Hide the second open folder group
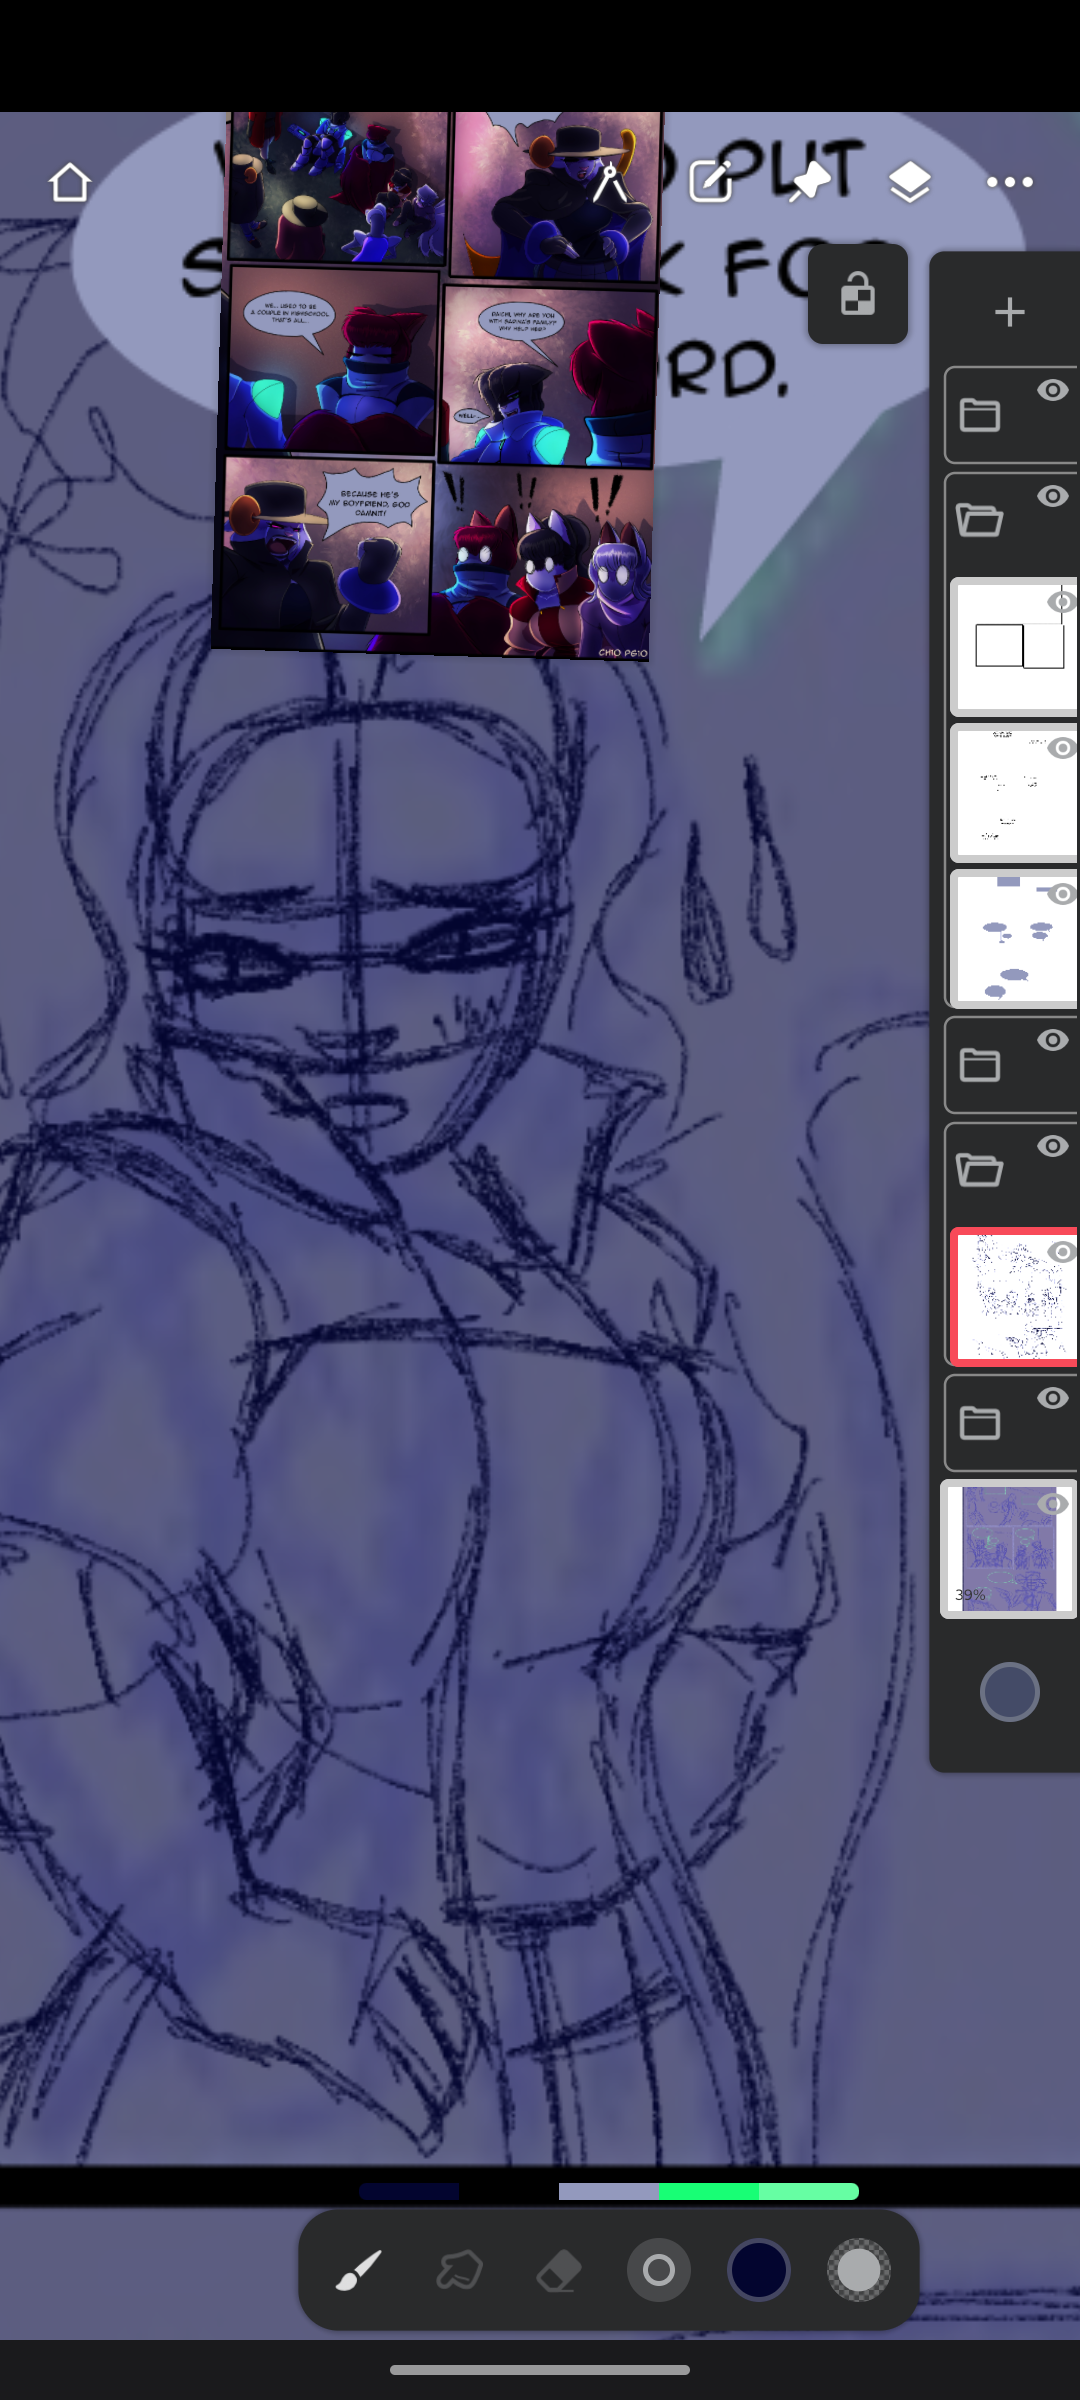Image resolution: width=1080 pixels, height=2400 pixels. 1052,496
